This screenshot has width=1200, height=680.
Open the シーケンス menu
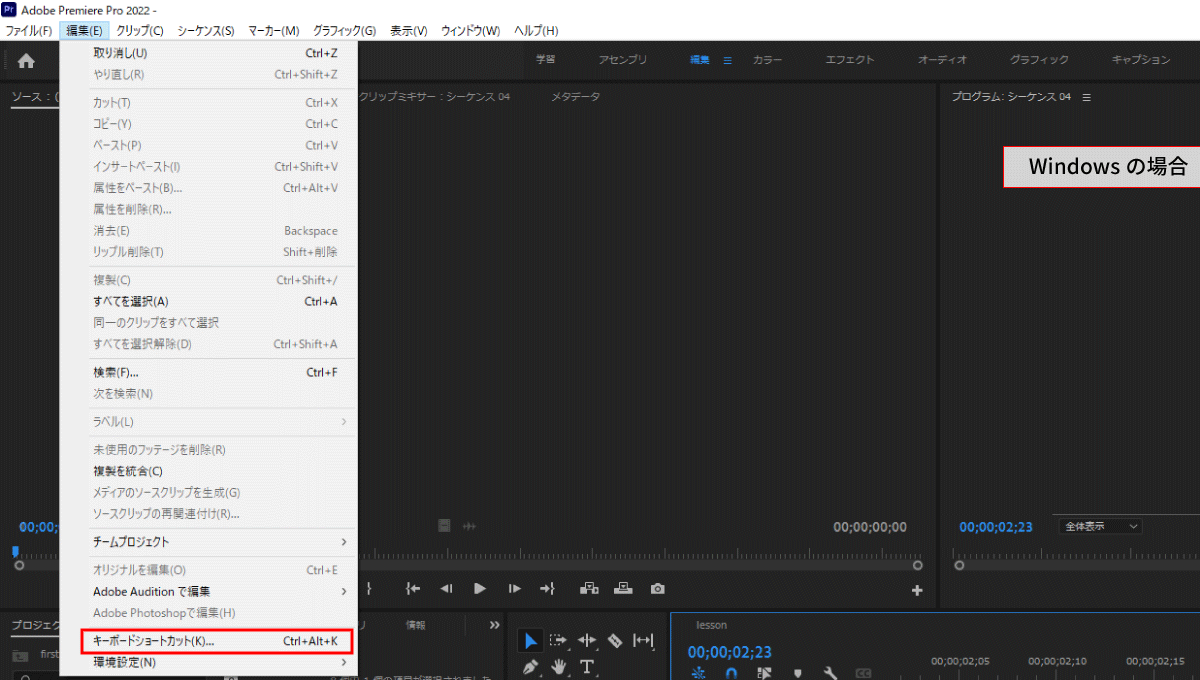click(206, 31)
